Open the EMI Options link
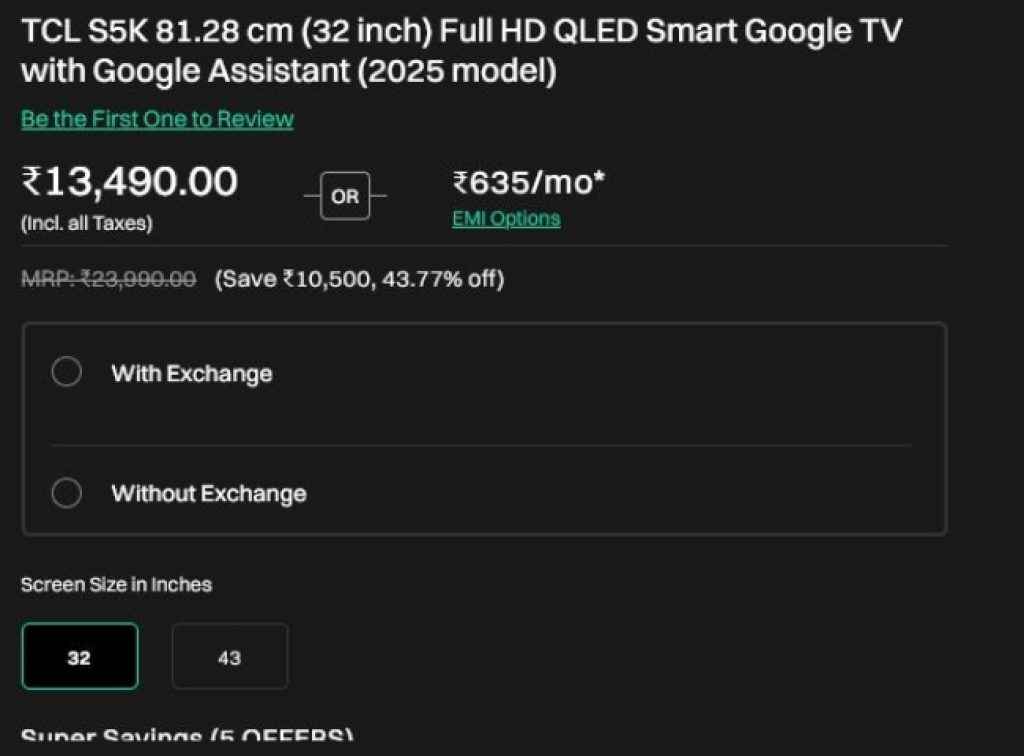The image size is (1024, 756). coord(506,218)
